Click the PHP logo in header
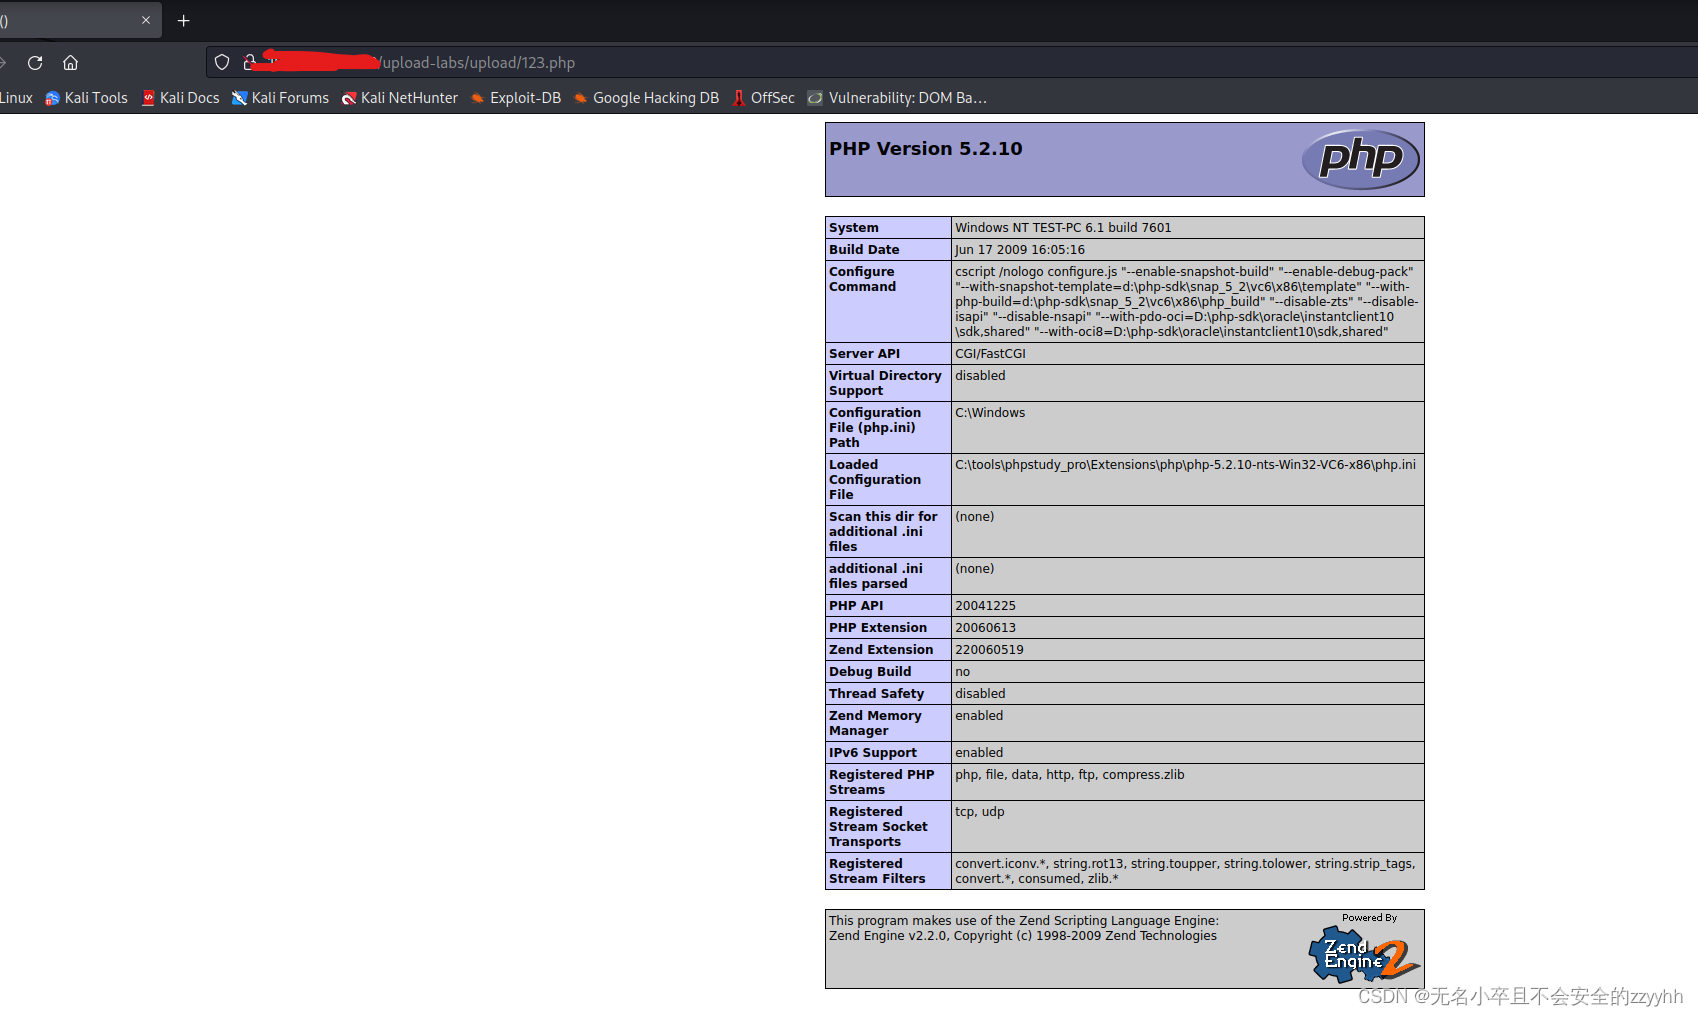1698x1016 pixels. pyautogui.click(x=1360, y=159)
